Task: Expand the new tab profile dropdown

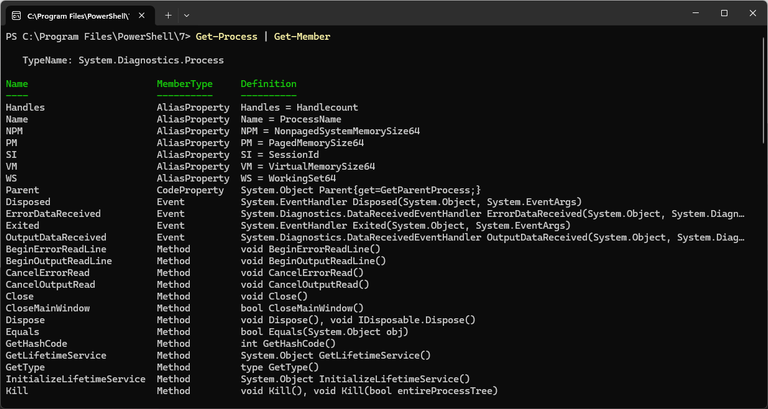Action: click(x=187, y=16)
